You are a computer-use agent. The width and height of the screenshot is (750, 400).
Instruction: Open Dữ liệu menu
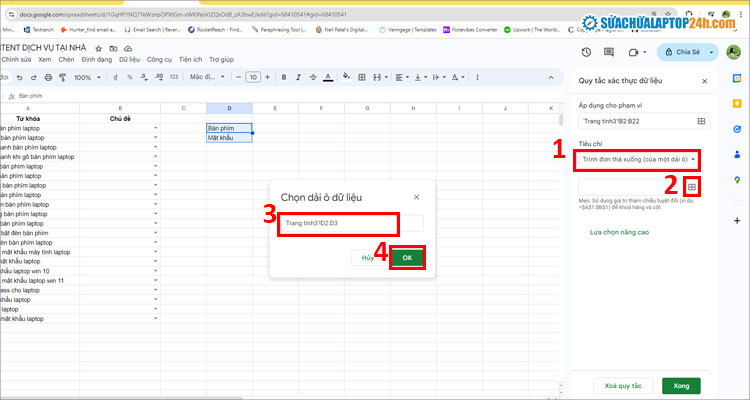tap(129, 59)
